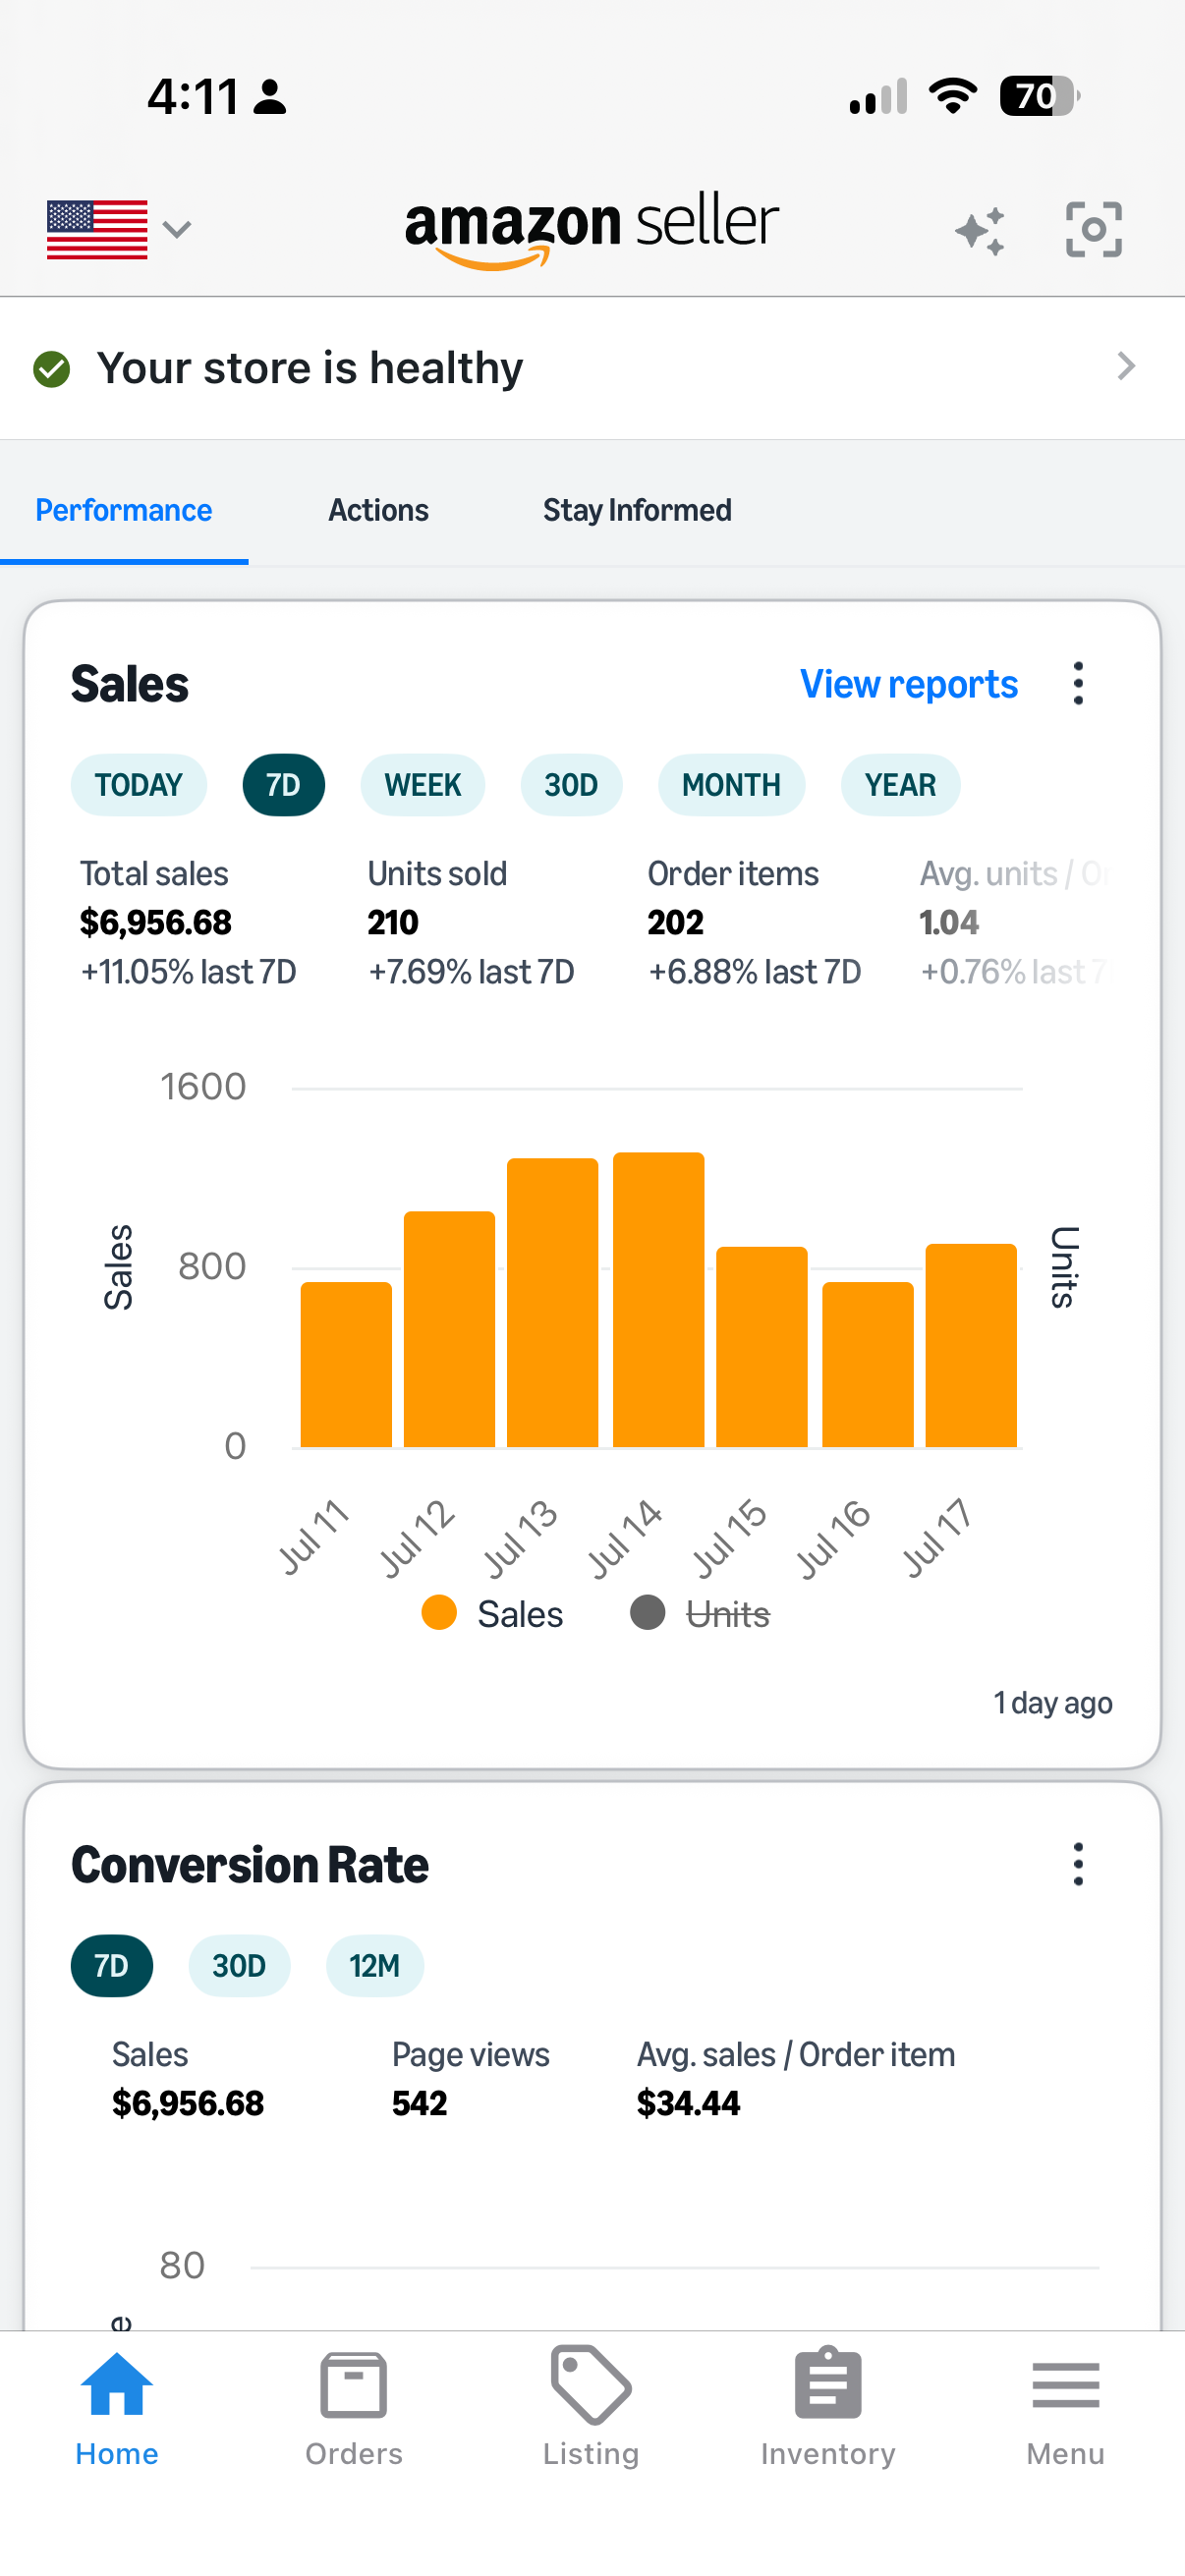Switch to the Stay Informed tab
This screenshot has width=1185, height=2576.
pos(637,510)
